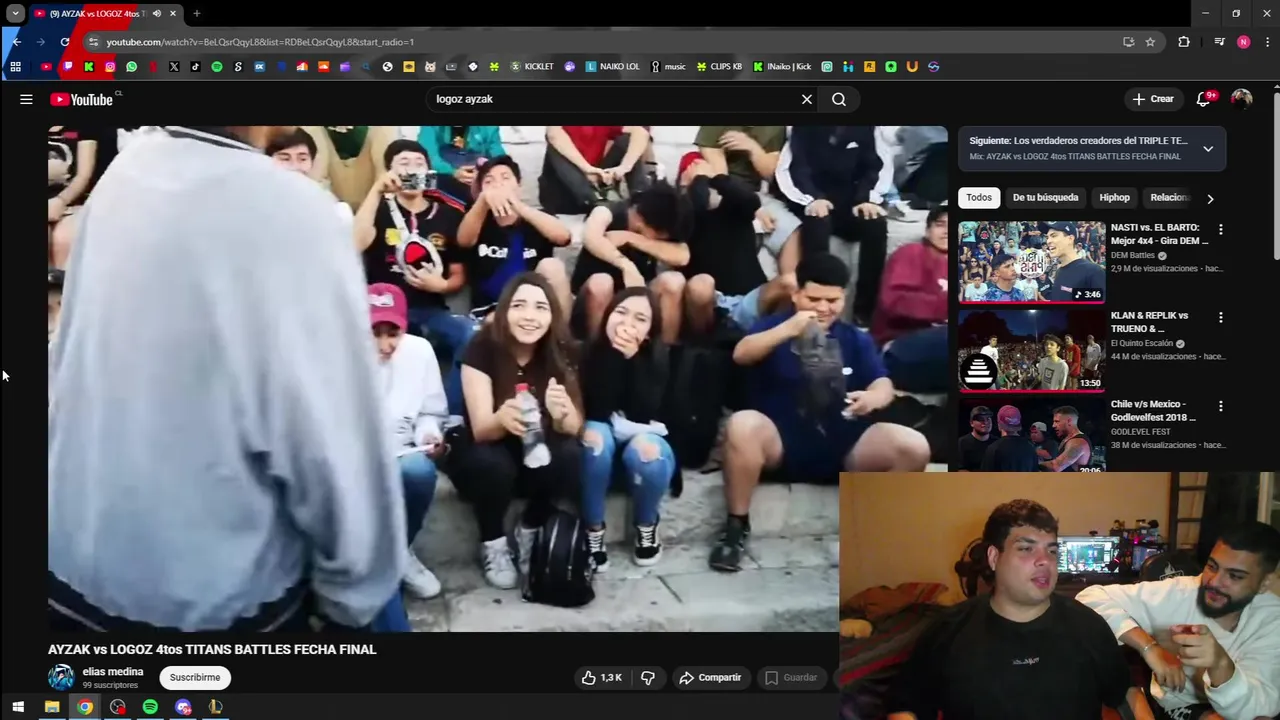This screenshot has height=720, width=1280.
Task: Go back with browser back arrow
Action: [17, 42]
